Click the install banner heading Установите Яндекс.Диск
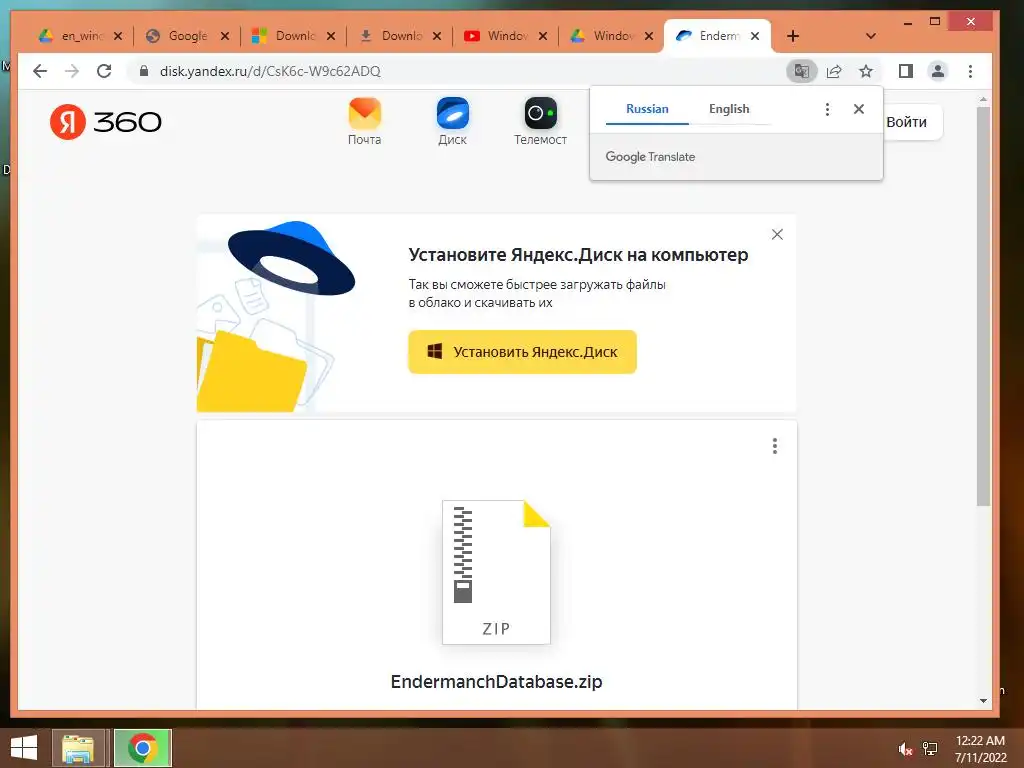The image size is (1024, 768). (578, 255)
